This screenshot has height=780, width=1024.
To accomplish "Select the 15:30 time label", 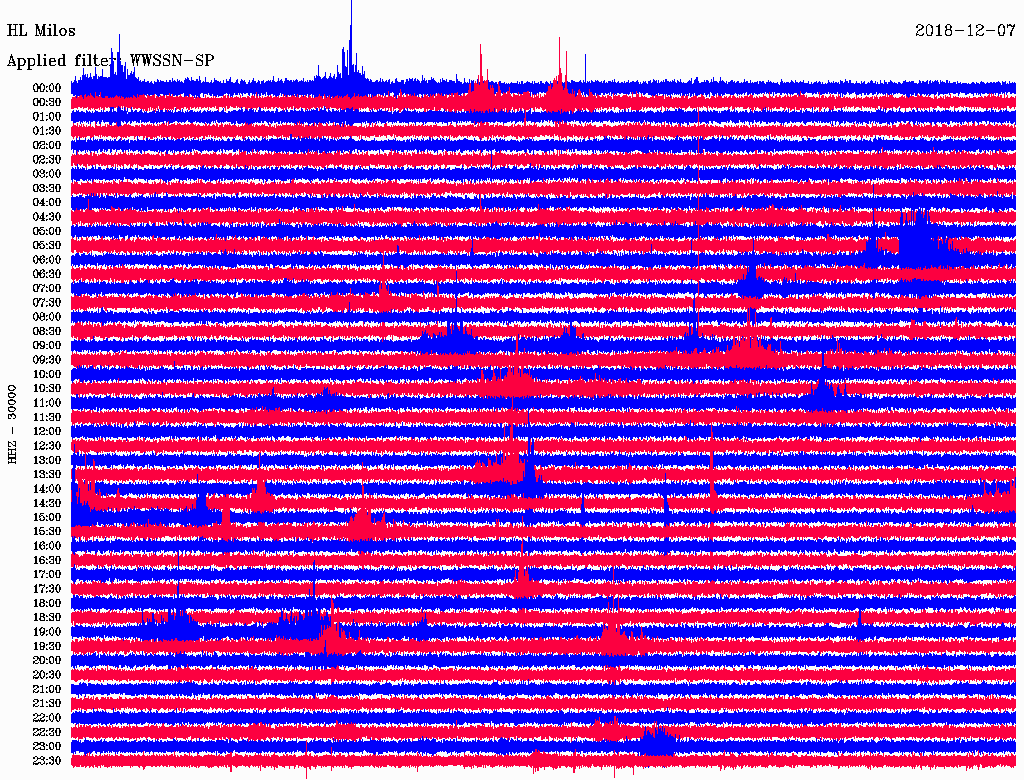I will click(47, 532).
